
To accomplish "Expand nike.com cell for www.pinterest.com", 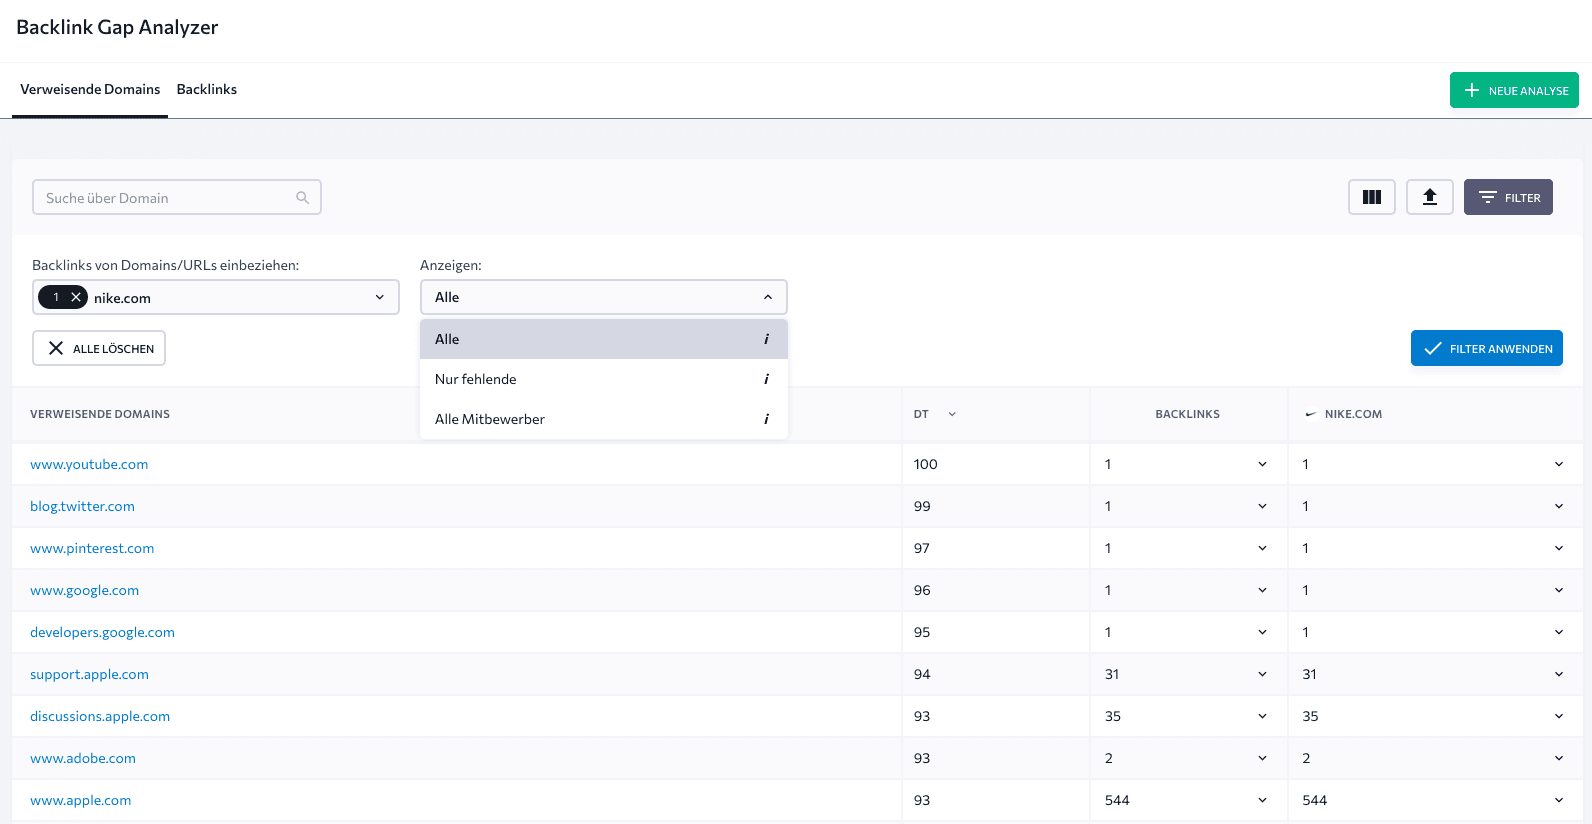I will coord(1559,548).
